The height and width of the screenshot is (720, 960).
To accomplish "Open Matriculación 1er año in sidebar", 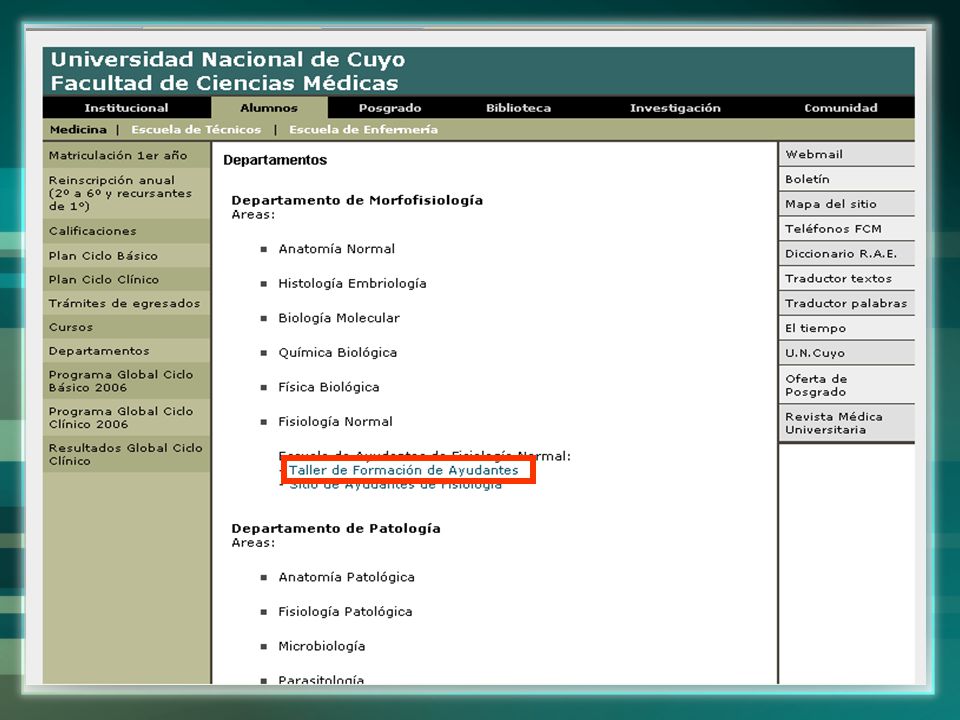I will pos(127,156).
